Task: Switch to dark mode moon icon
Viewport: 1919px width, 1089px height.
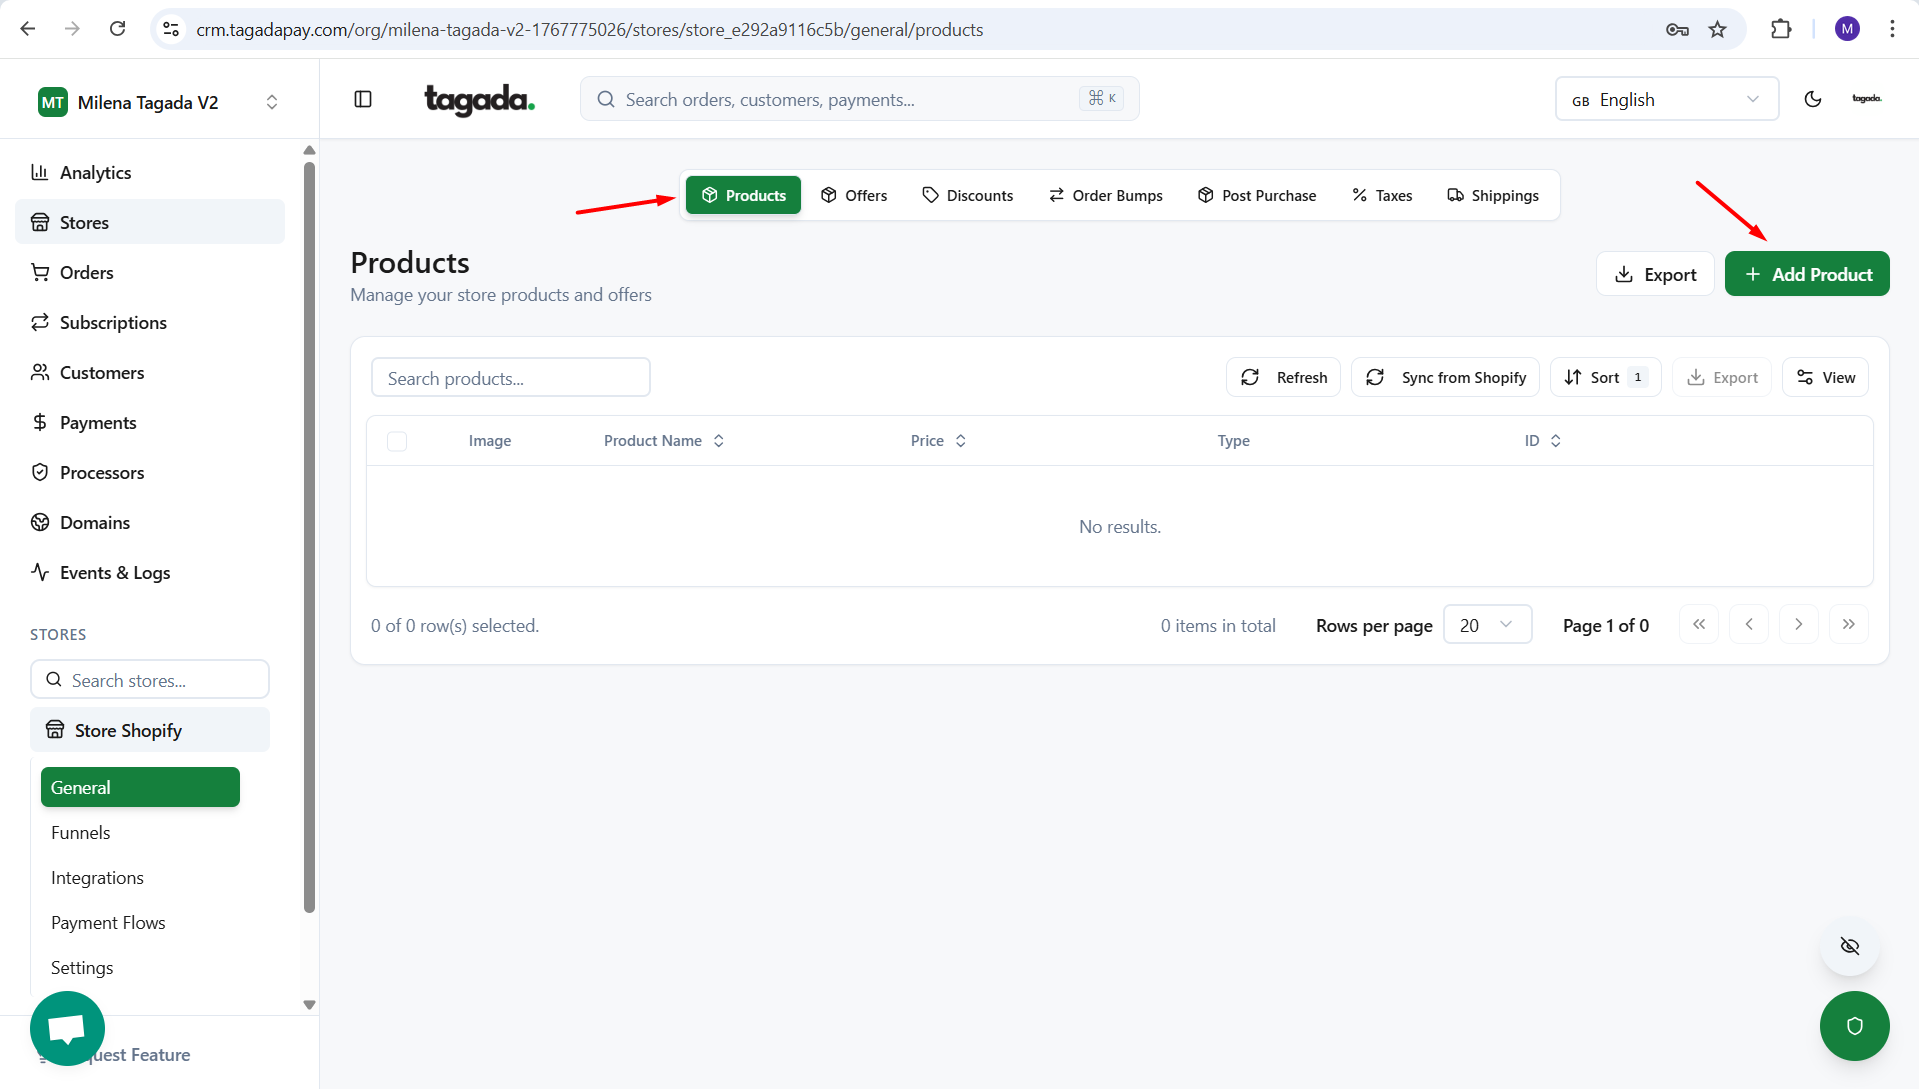Action: tap(1812, 99)
